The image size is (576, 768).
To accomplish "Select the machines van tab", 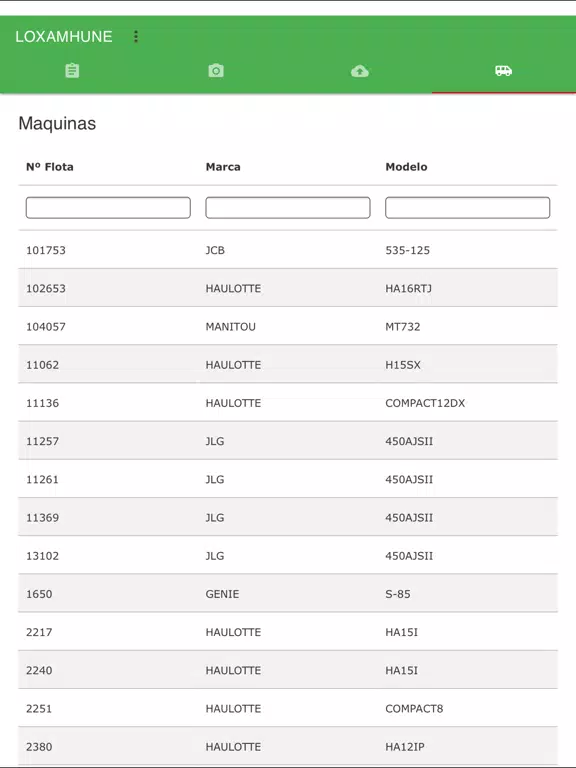I will 503,71.
